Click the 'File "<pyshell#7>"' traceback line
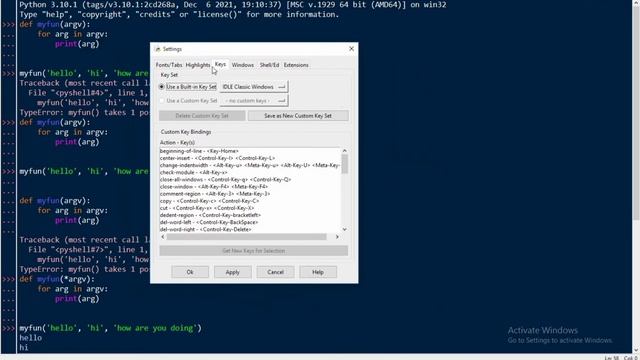The height and width of the screenshot is (360, 640). (89, 250)
